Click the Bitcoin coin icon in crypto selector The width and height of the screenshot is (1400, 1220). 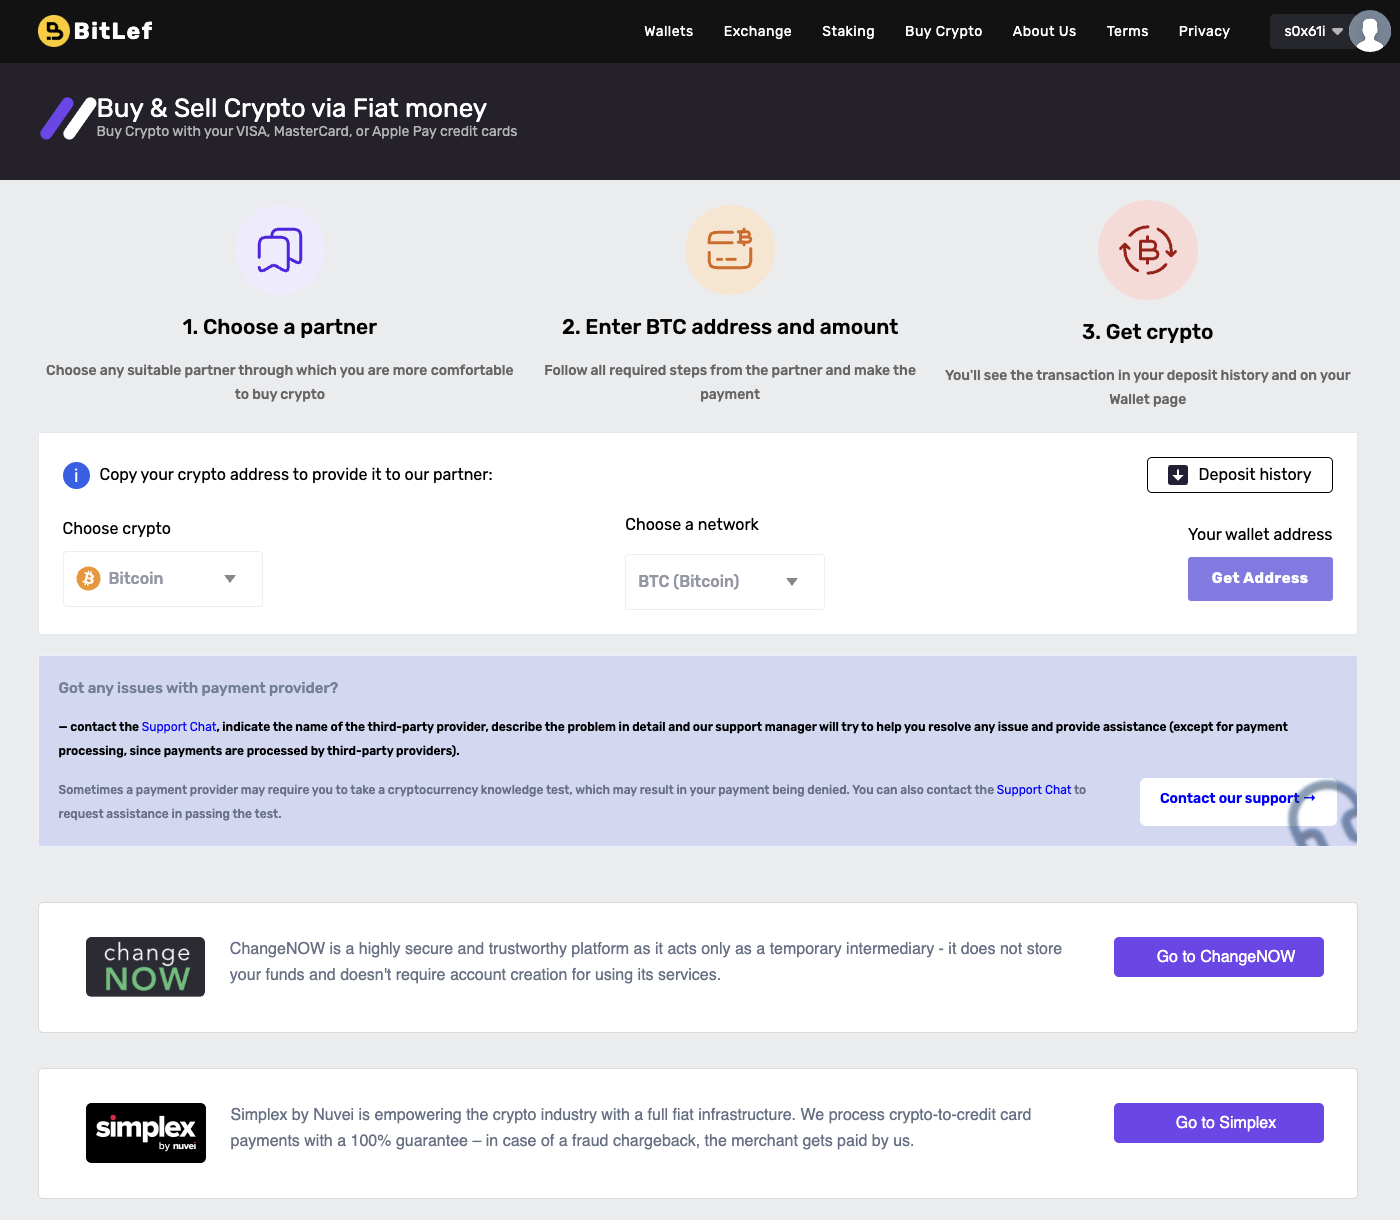pyautogui.click(x=88, y=578)
